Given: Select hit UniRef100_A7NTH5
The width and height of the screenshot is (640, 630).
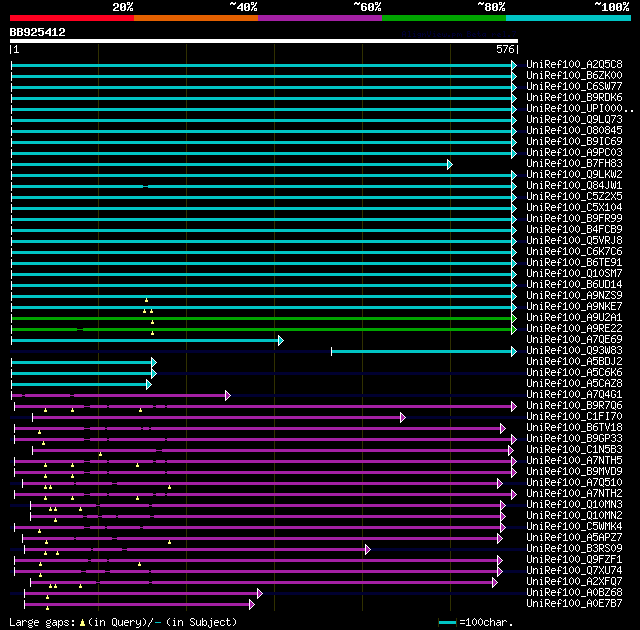Looking at the screenshot, I should [x=574, y=461].
